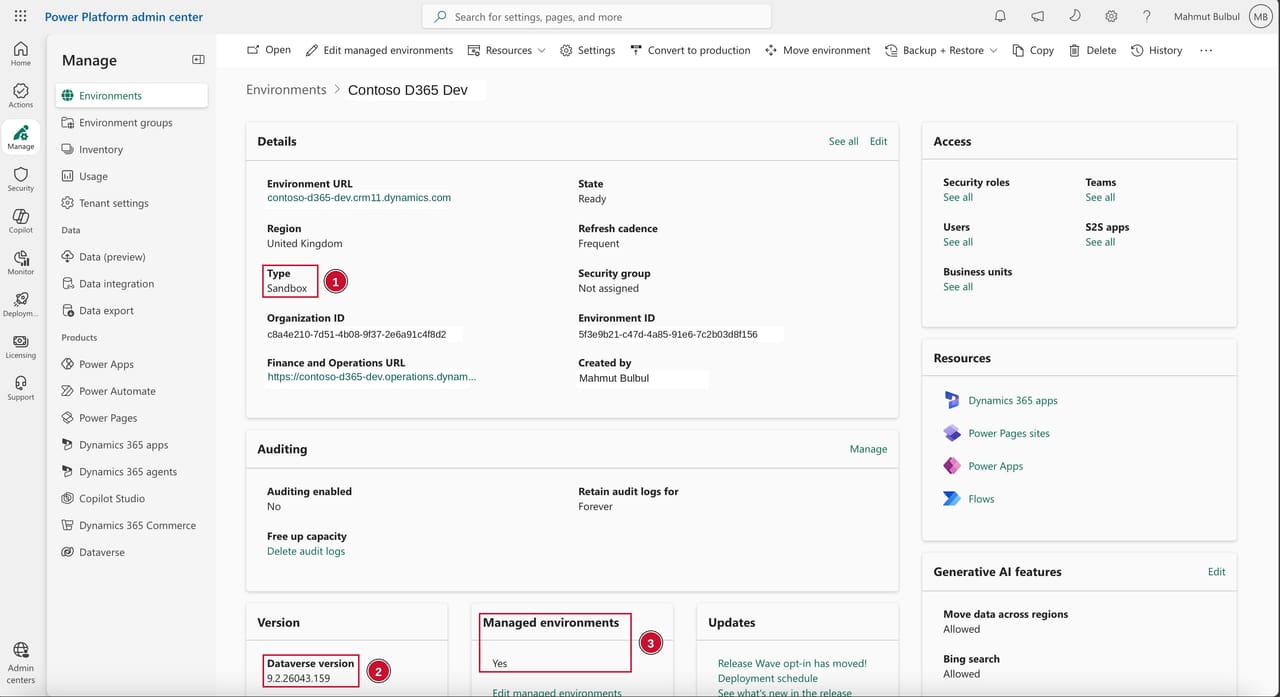Open Actions in left rail
The height and width of the screenshot is (697, 1280).
tap(20, 95)
